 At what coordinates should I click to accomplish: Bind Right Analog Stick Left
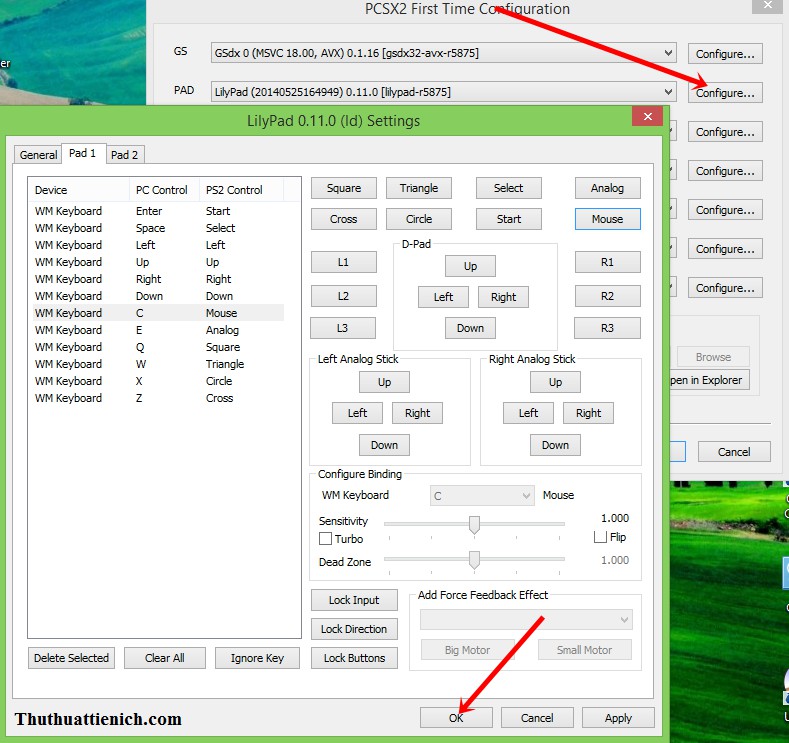click(528, 413)
